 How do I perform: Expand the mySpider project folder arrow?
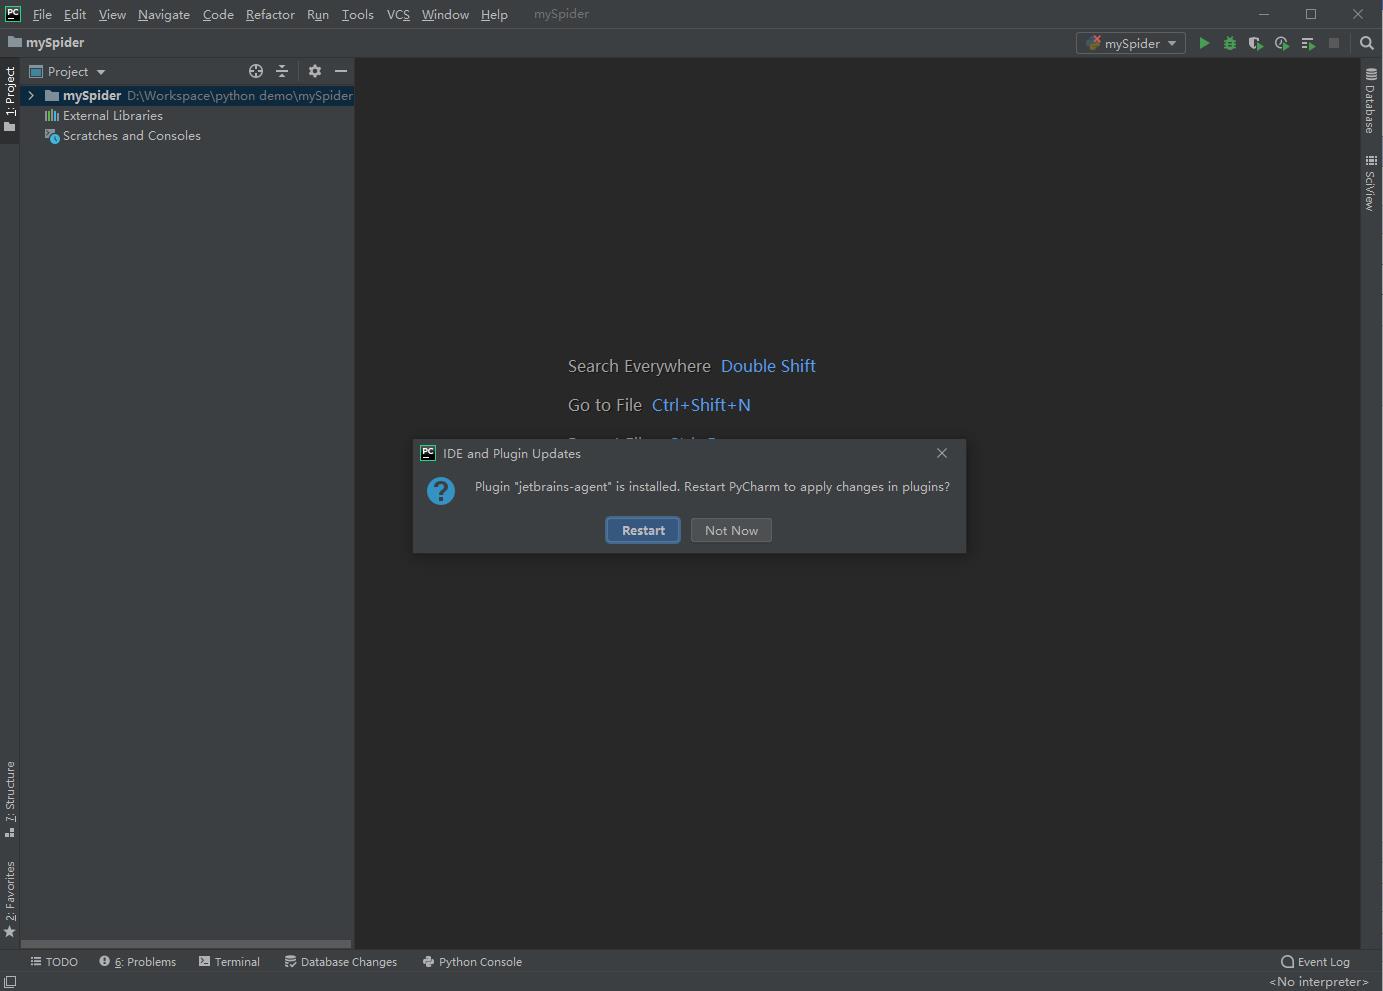click(x=31, y=96)
